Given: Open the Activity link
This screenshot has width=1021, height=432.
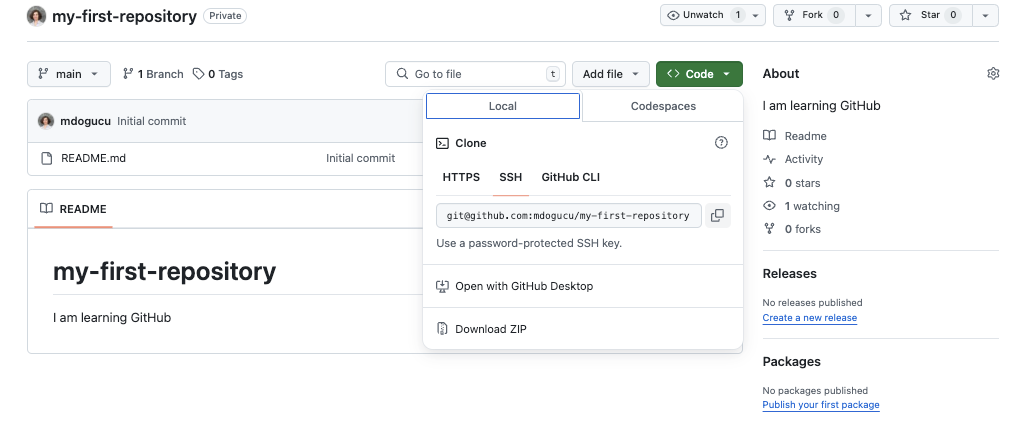Looking at the screenshot, I should (804, 159).
